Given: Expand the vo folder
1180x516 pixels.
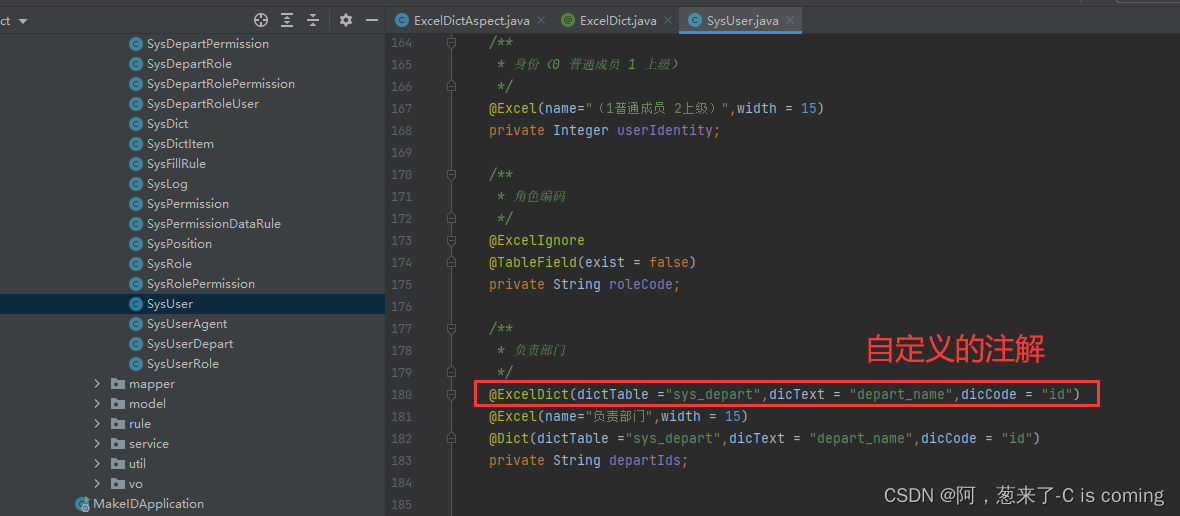Looking at the screenshot, I should click(97, 484).
